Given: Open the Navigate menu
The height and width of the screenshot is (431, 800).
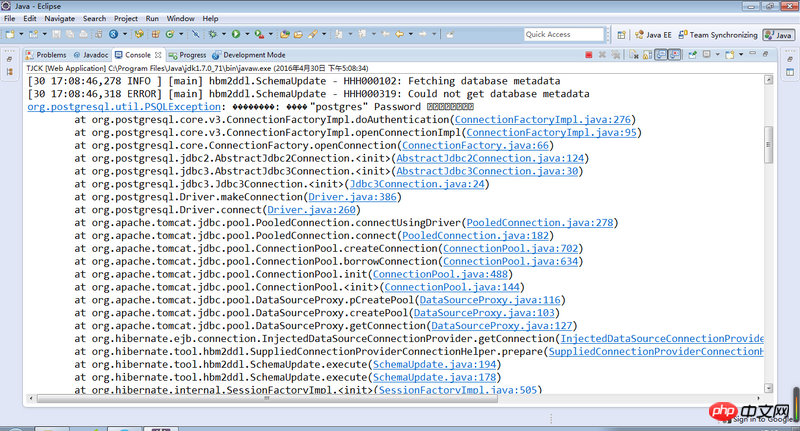Looking at the screenshot, I should tap(59, 18).
